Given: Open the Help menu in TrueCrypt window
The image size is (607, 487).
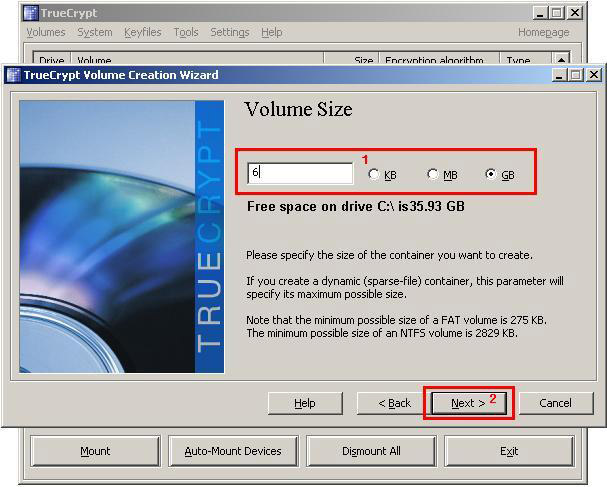Looking at the screenshot, I should click(x=271, y=32).
